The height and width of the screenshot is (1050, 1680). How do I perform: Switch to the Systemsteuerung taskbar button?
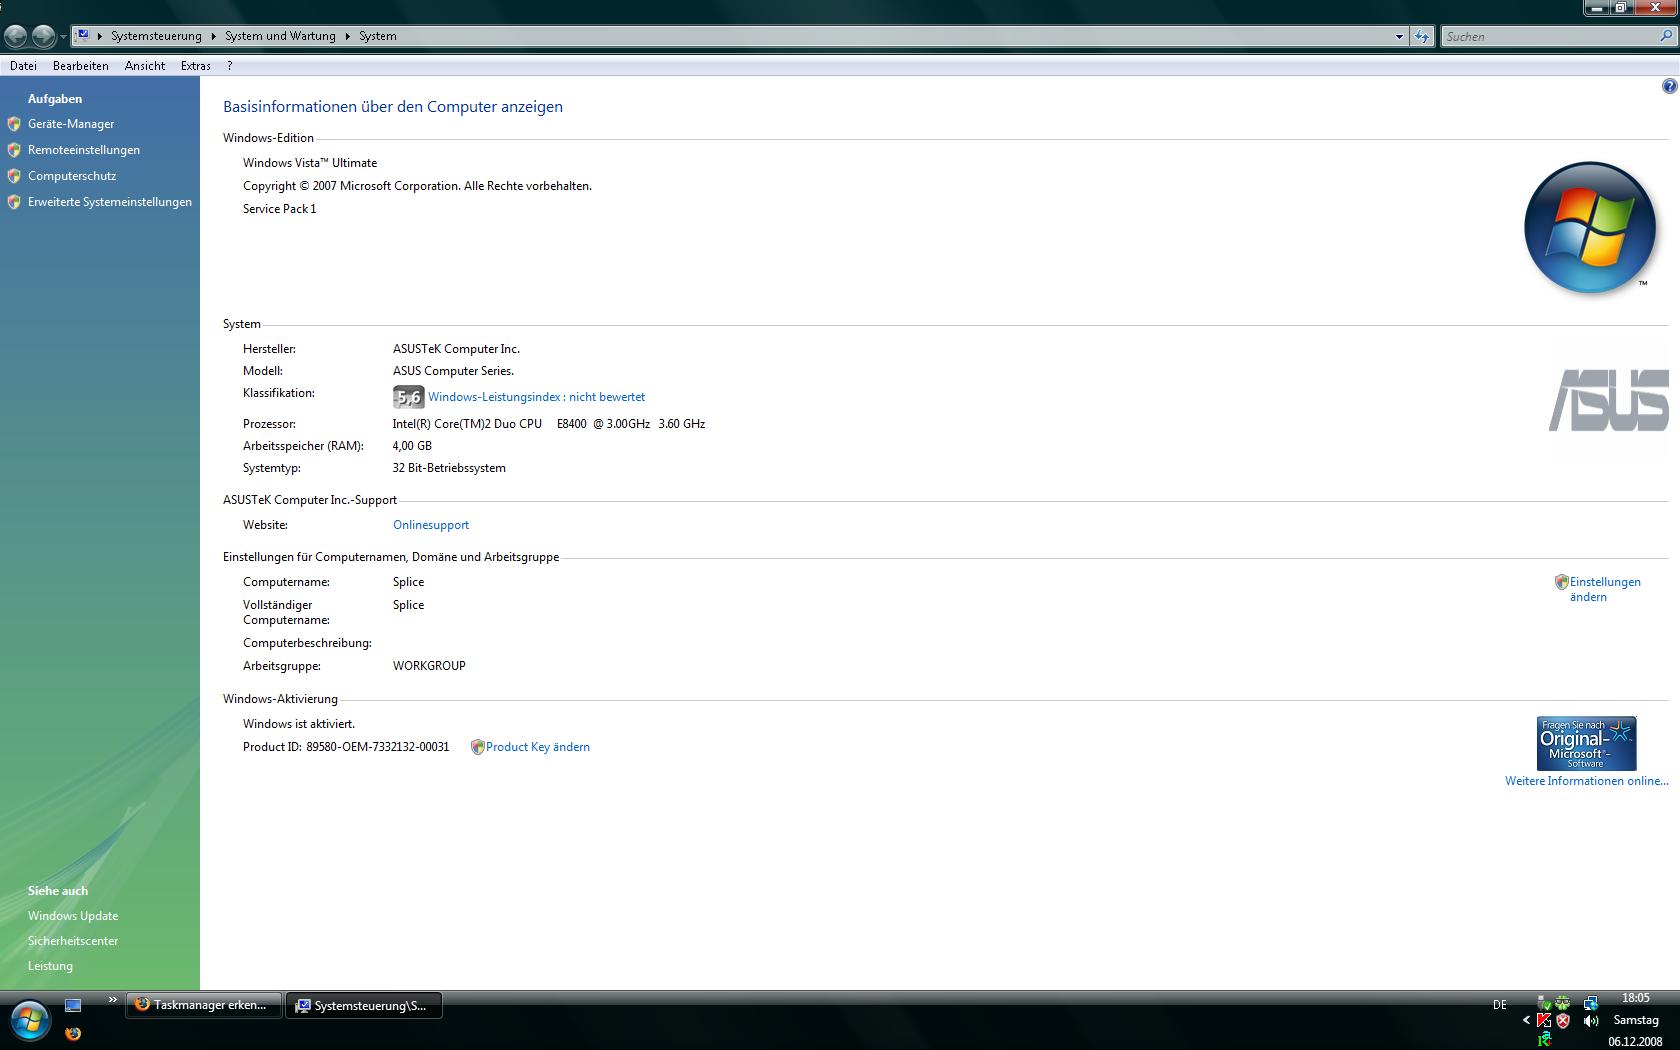pos(365,1005)
